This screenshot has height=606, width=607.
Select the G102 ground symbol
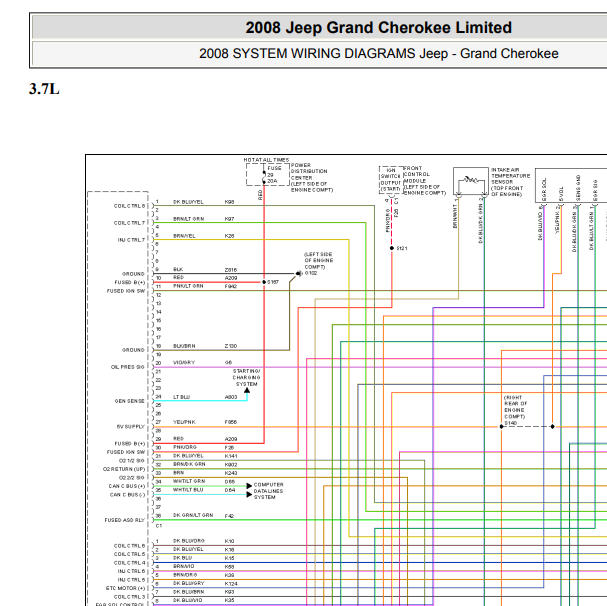[299, 273]
